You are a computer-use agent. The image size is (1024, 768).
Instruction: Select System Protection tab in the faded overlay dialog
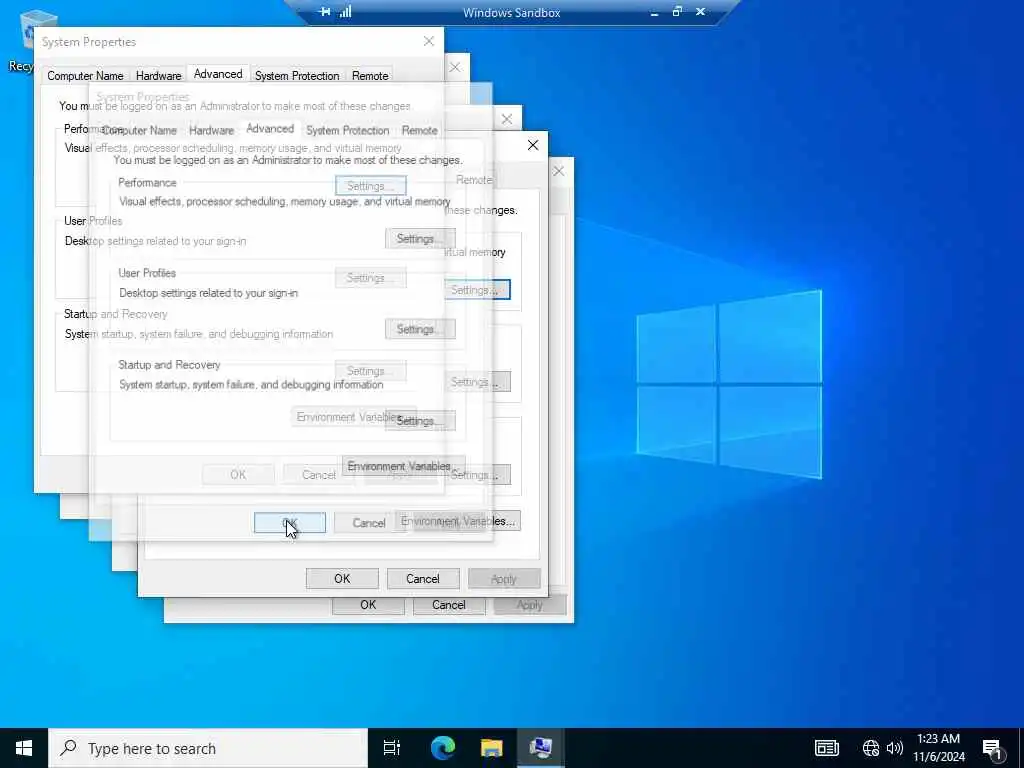coord(347,131)
